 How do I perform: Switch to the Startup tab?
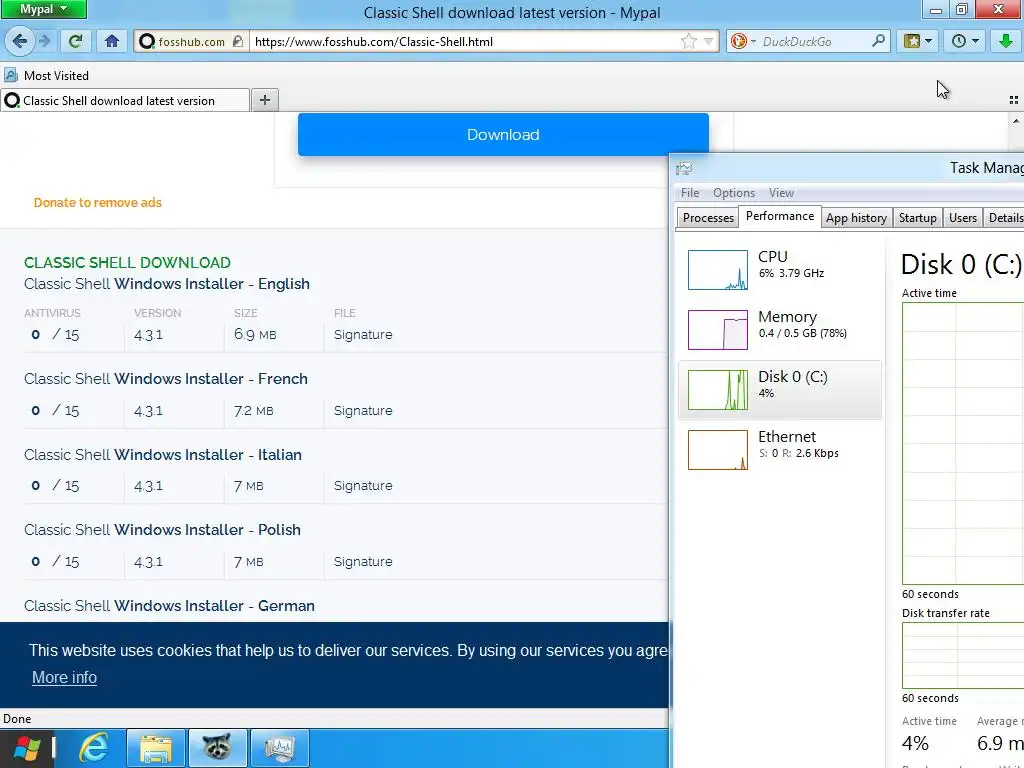point(917,218)
